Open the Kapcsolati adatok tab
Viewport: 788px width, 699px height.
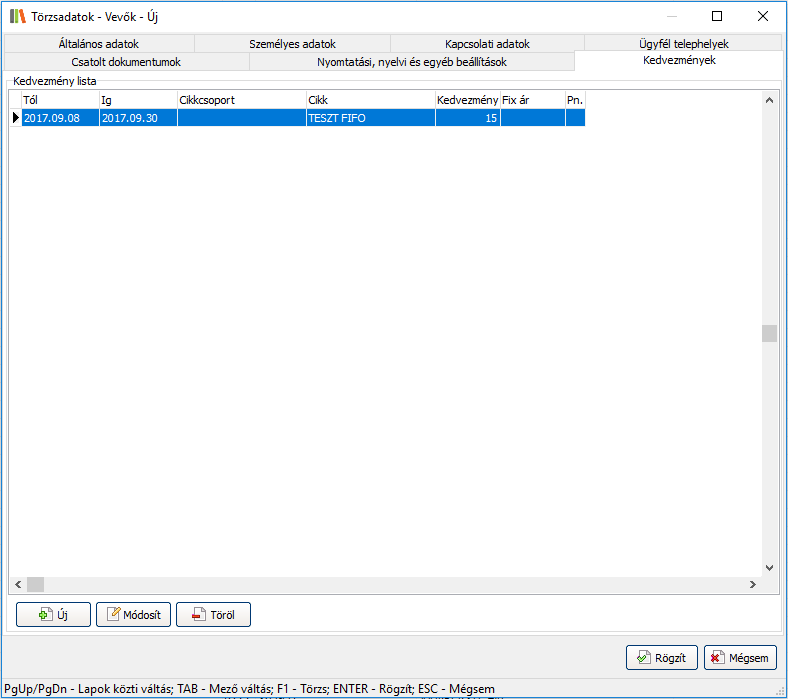pyautogui.click(x=487, y=44)
